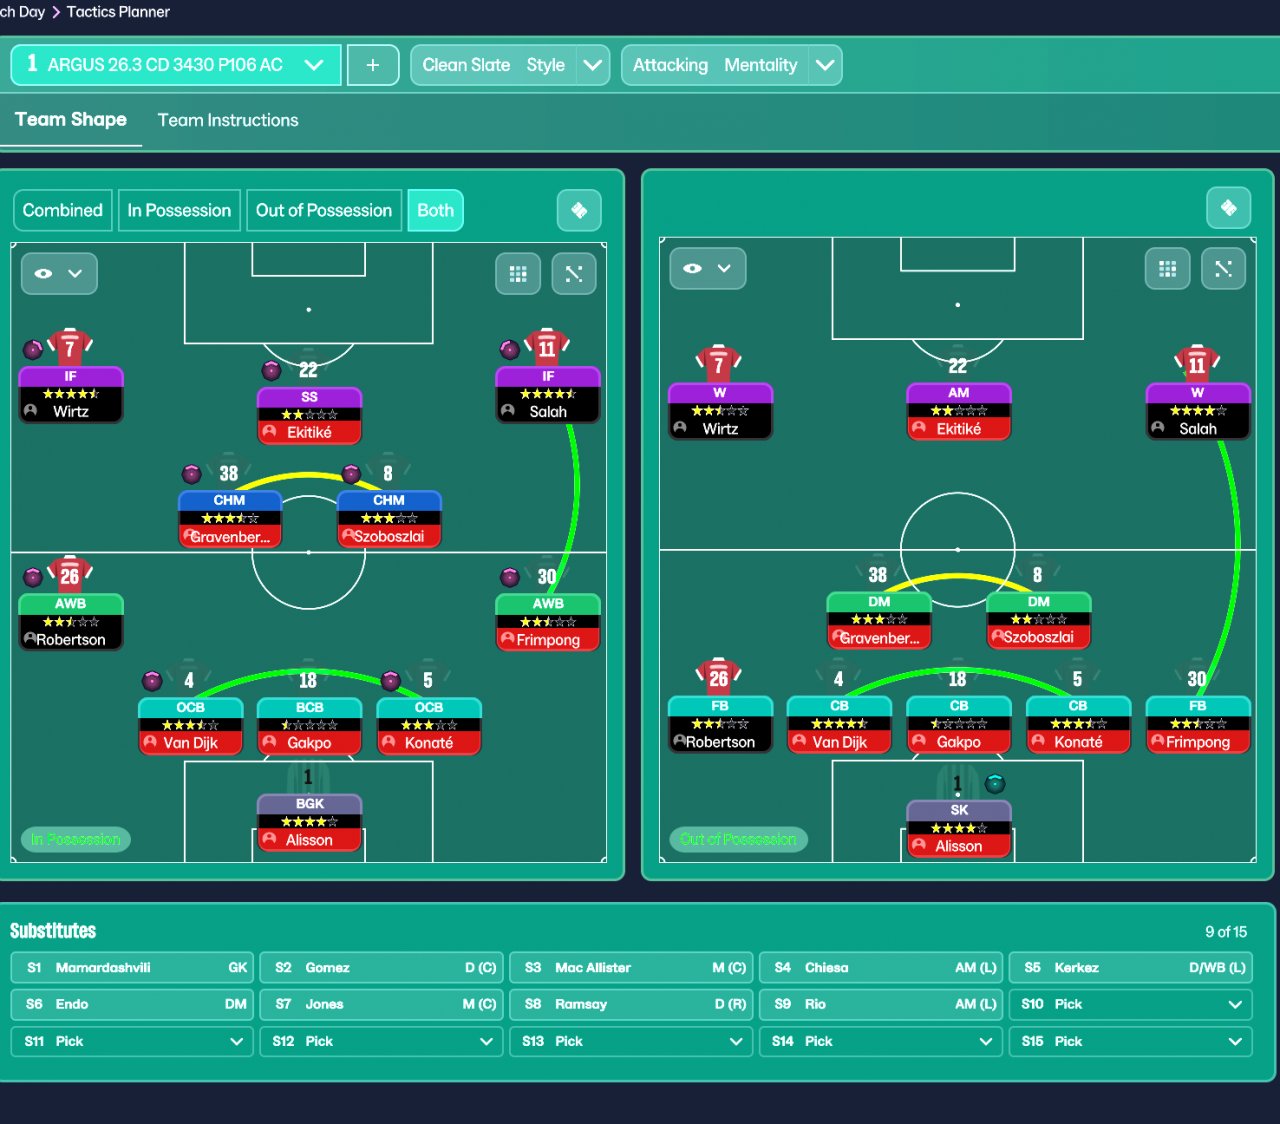1280x1124 pixels.
Task: Open the Attacking Mentality dropdown arrow
Action: [x=825, y=65]
